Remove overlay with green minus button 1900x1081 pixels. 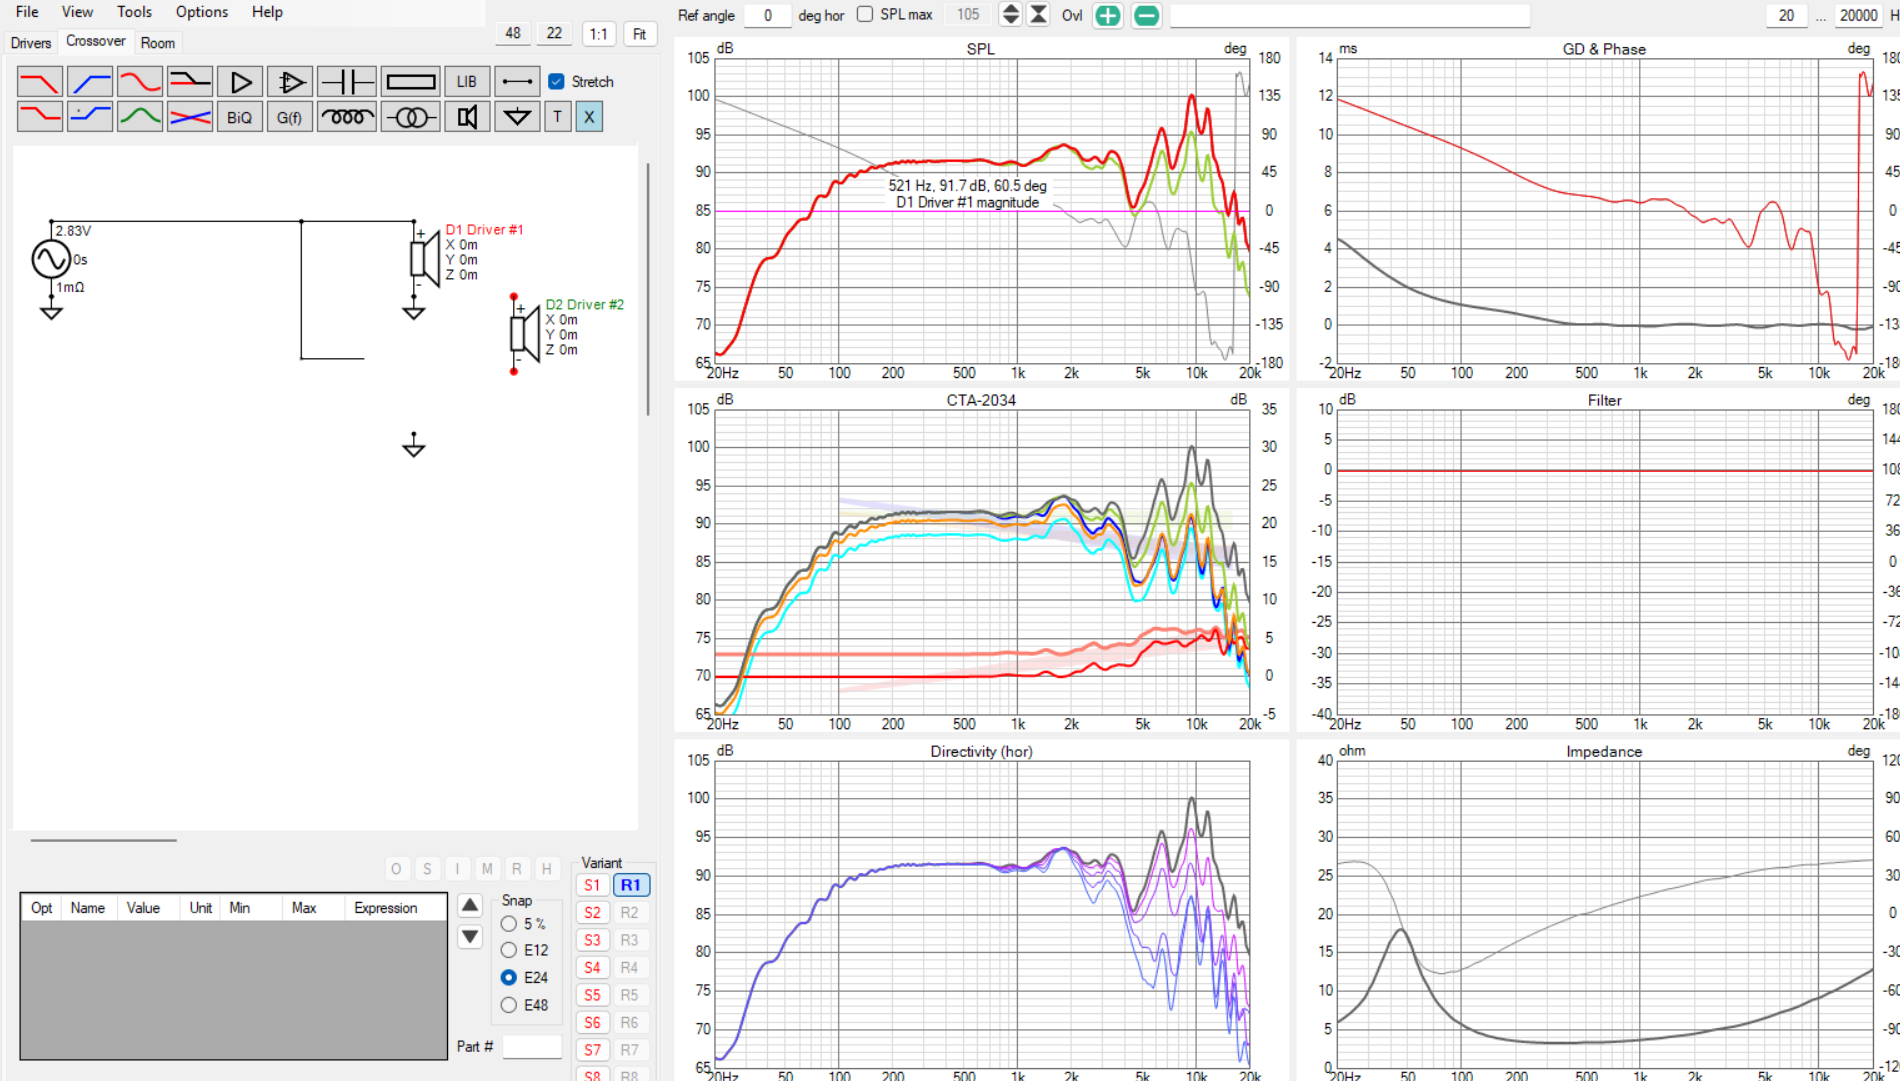(x=1147, y=15)
